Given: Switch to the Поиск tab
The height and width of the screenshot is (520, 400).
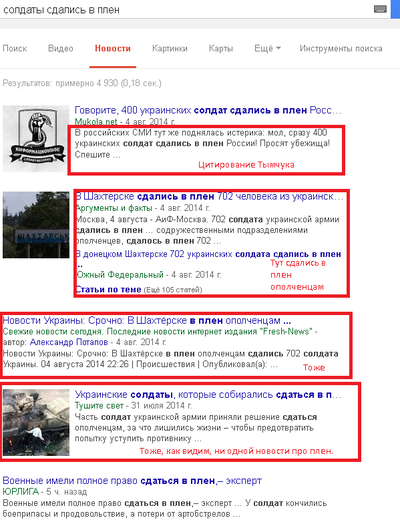Looking at the screenshot, I should (x=15, y=49).
